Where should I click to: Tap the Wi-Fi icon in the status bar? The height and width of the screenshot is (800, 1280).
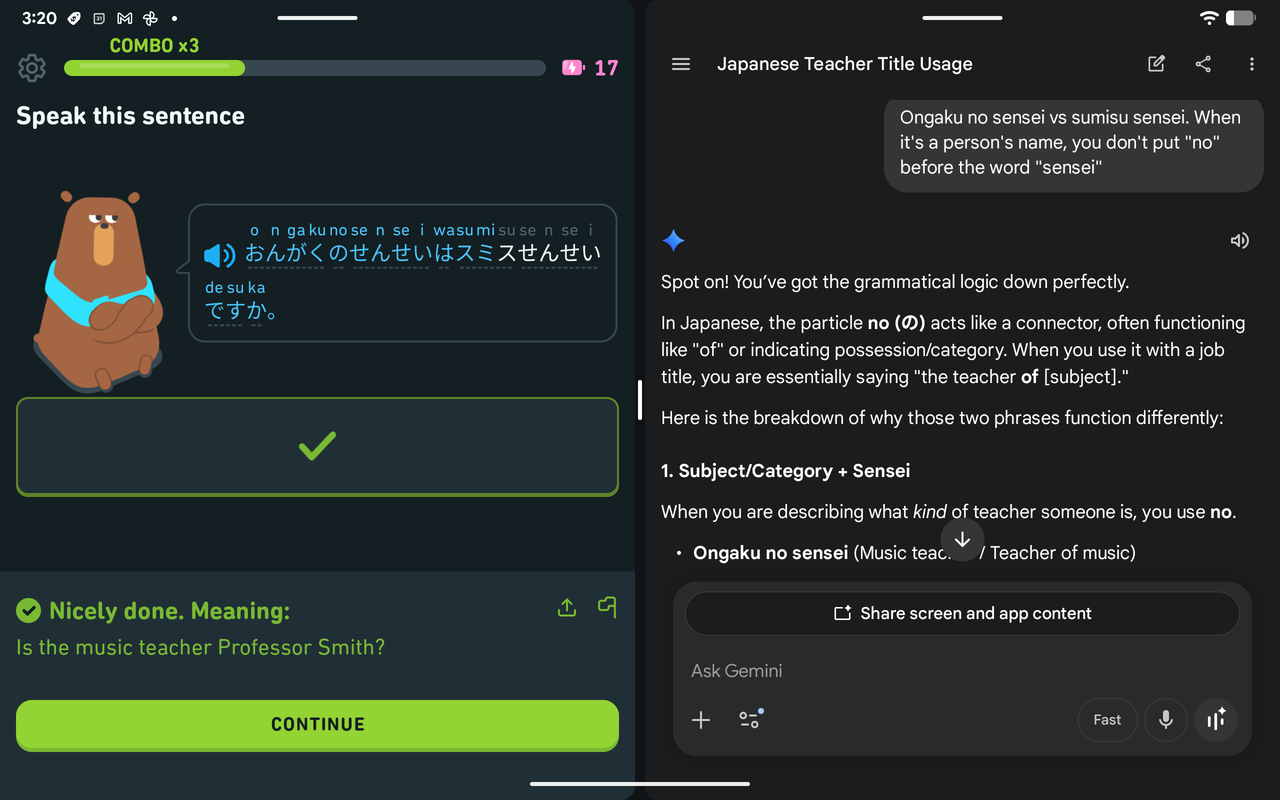(x=1210, y=18)
